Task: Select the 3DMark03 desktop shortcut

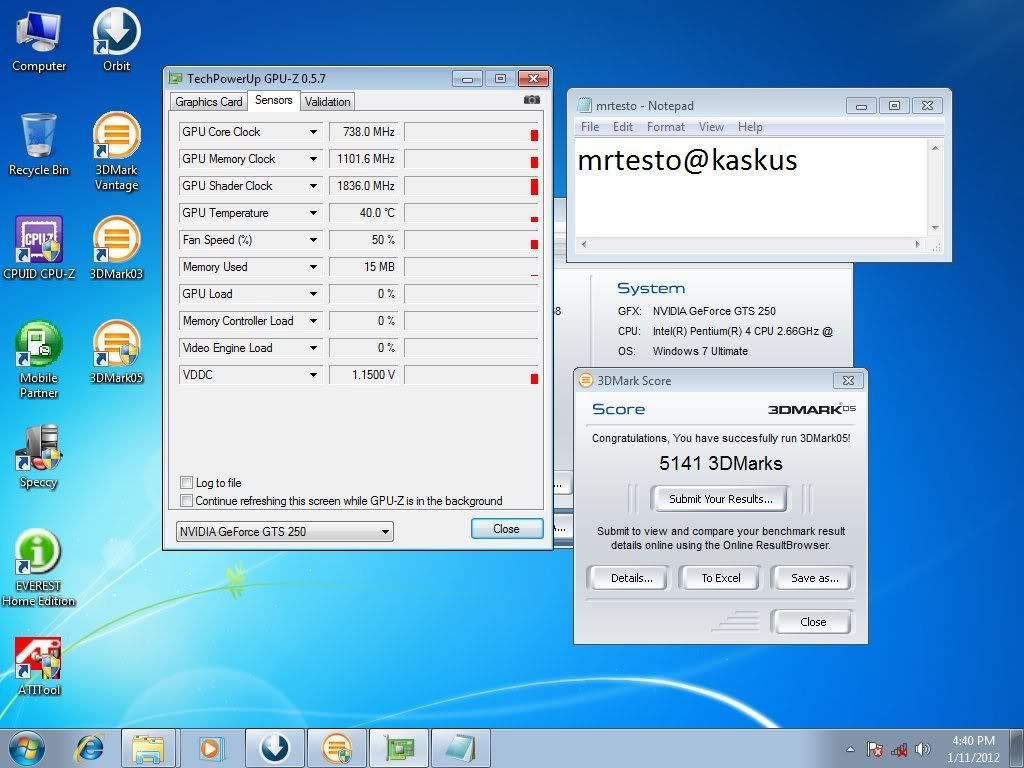Action: pyautogui.click(x=116, y=248)
